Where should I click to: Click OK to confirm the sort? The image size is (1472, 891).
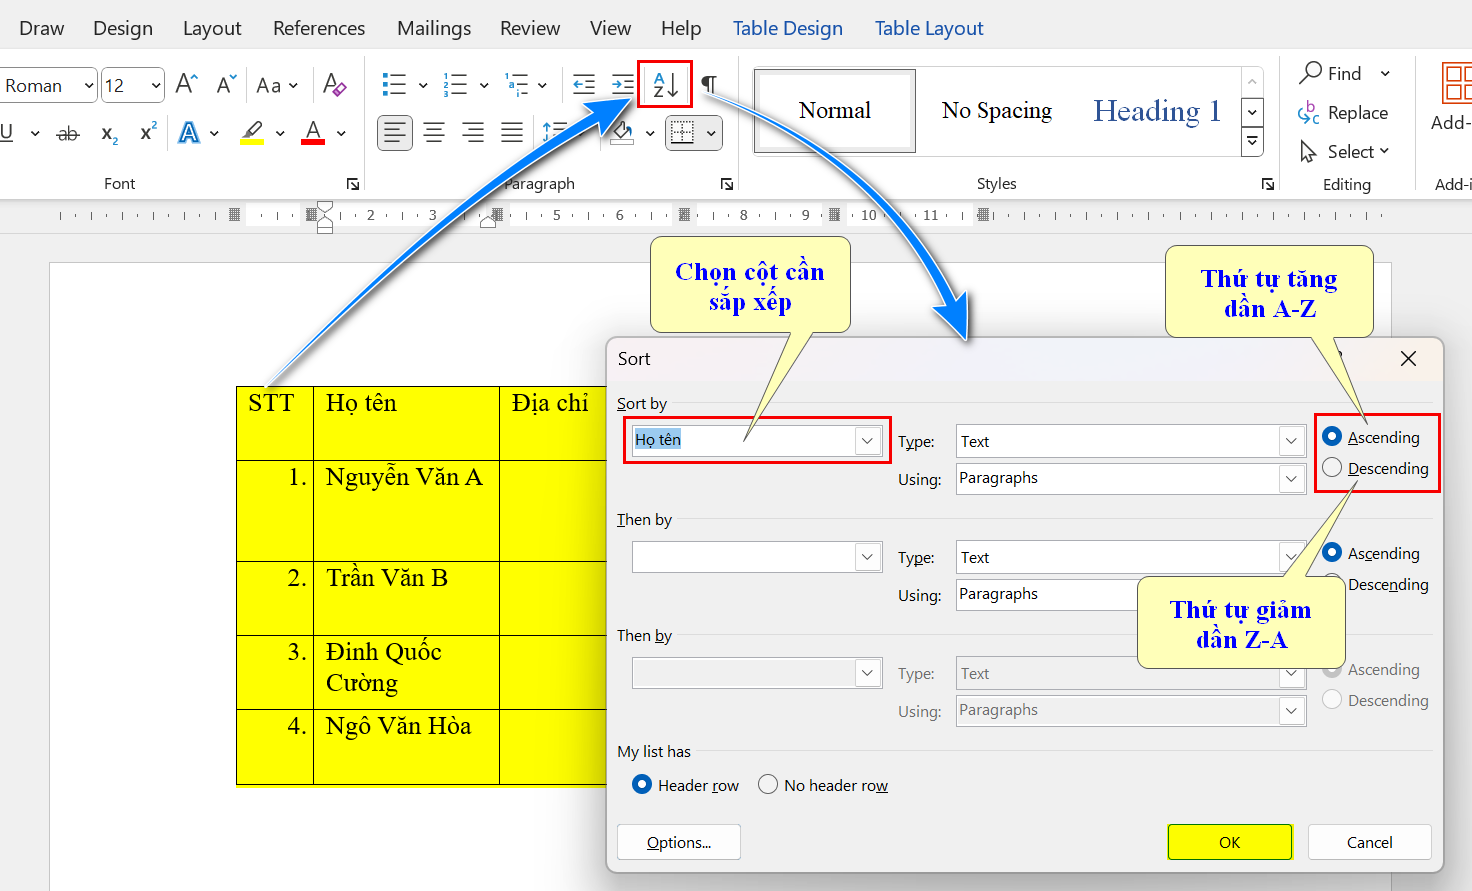tap(1229, 842)
